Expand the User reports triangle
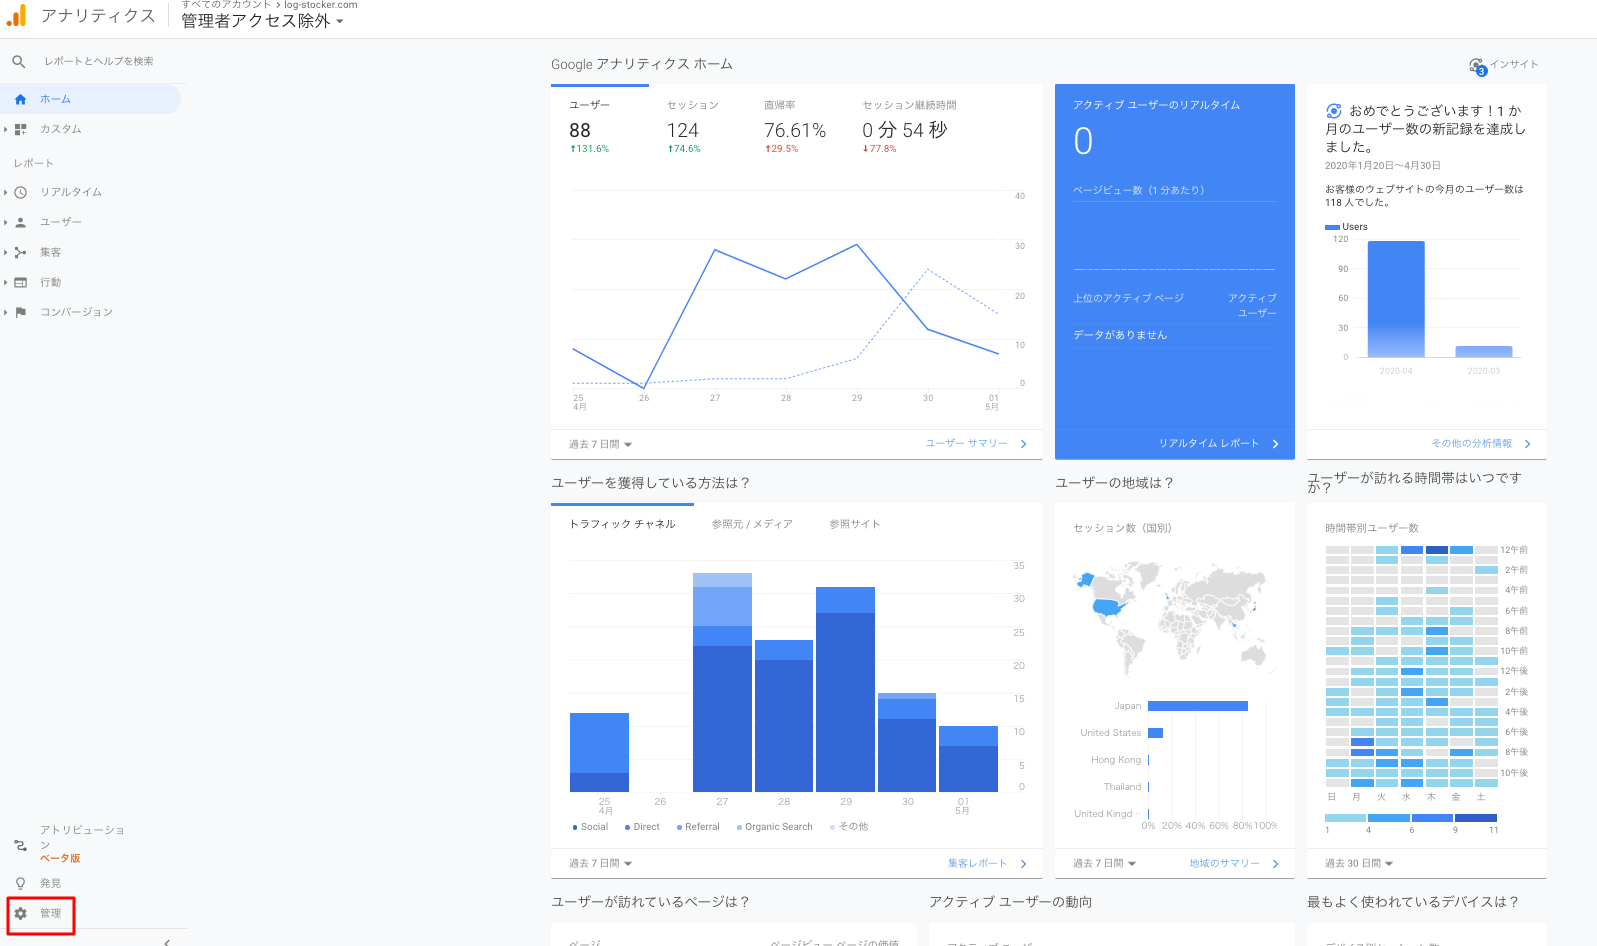This screenshot has height=946, width=1597. pos(5,222)
